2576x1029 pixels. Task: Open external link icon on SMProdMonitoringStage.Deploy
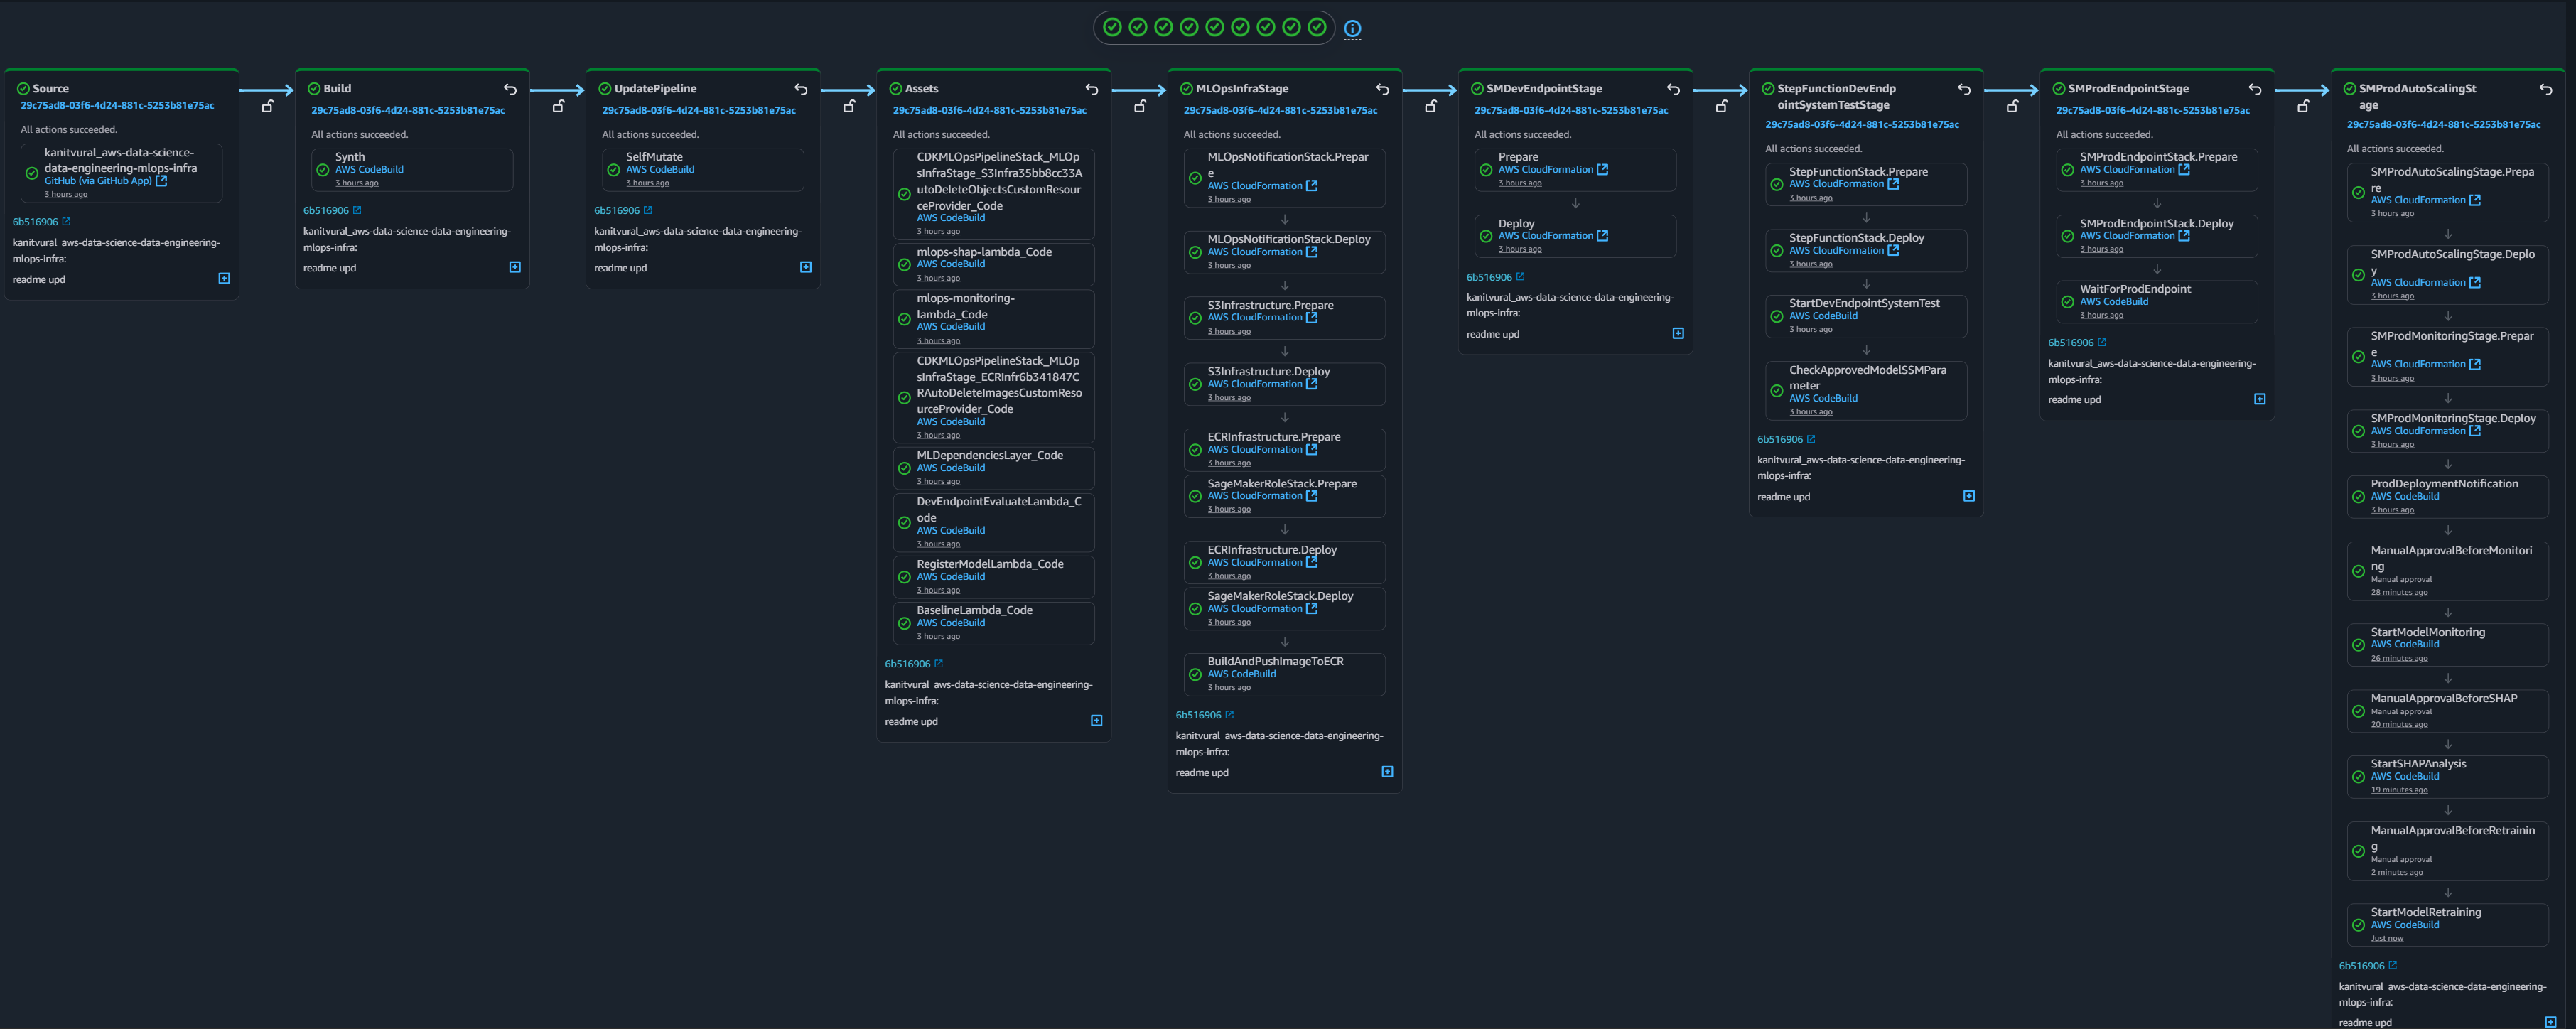(x=2475, y=431)
